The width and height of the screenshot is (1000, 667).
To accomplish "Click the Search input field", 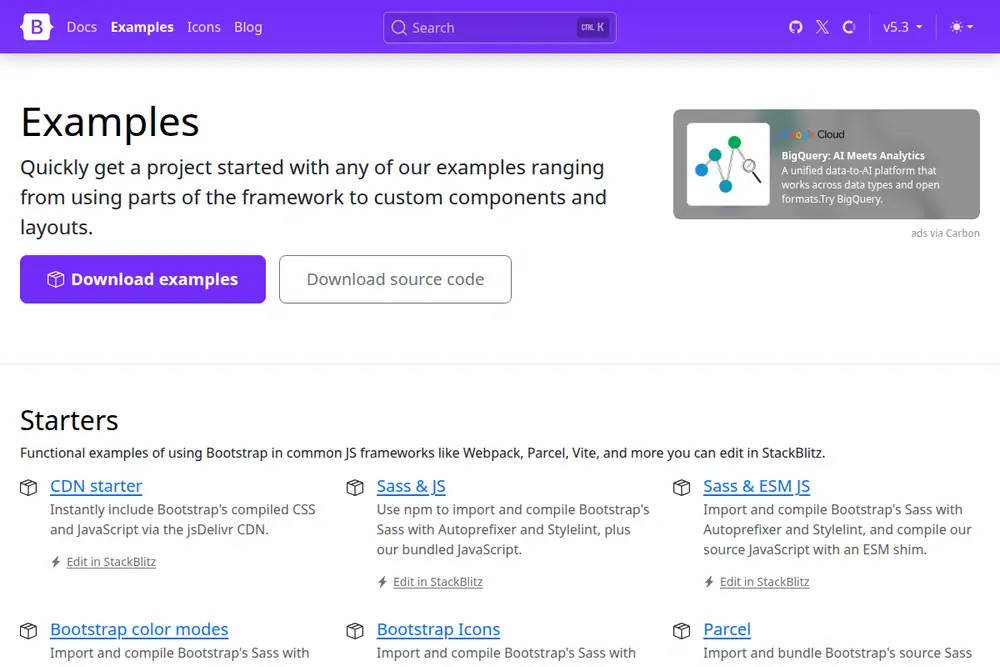I will tap(499, 27).
